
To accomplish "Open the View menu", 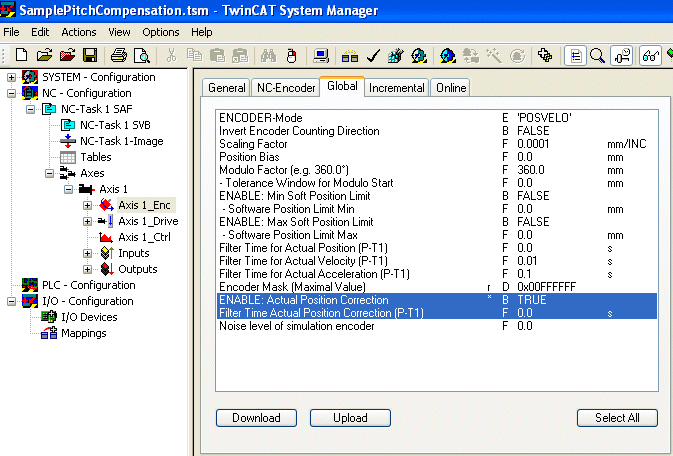I will click(x=119, y=32).
